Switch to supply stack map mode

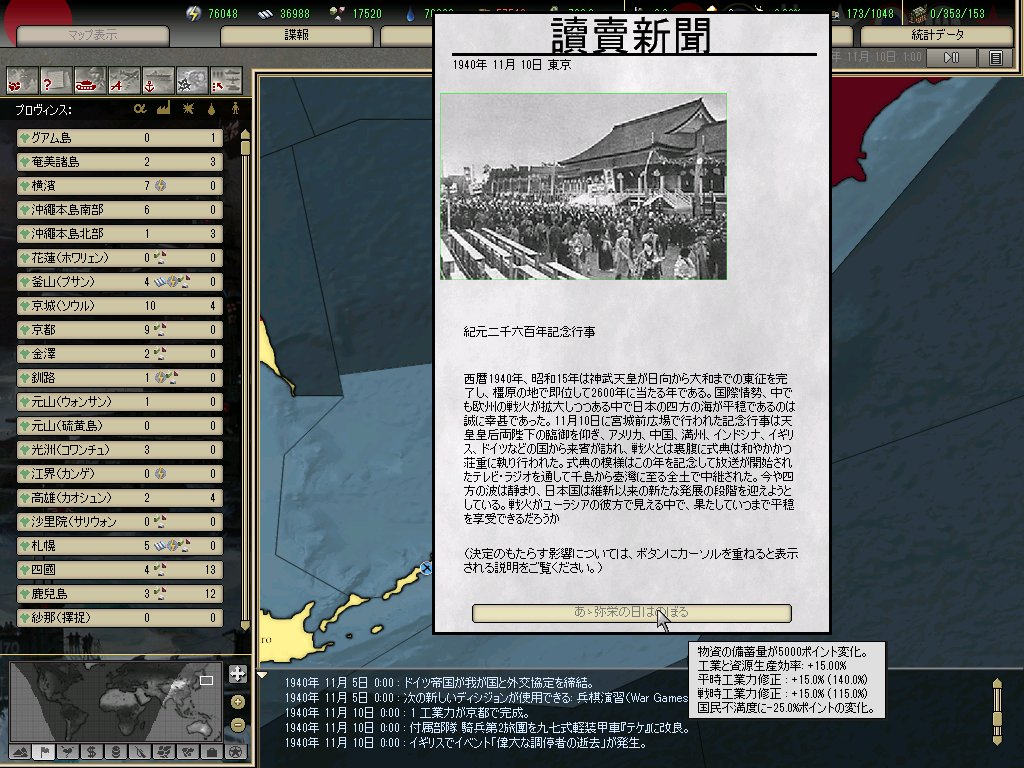pyautogui.click(x=116, y=752)
